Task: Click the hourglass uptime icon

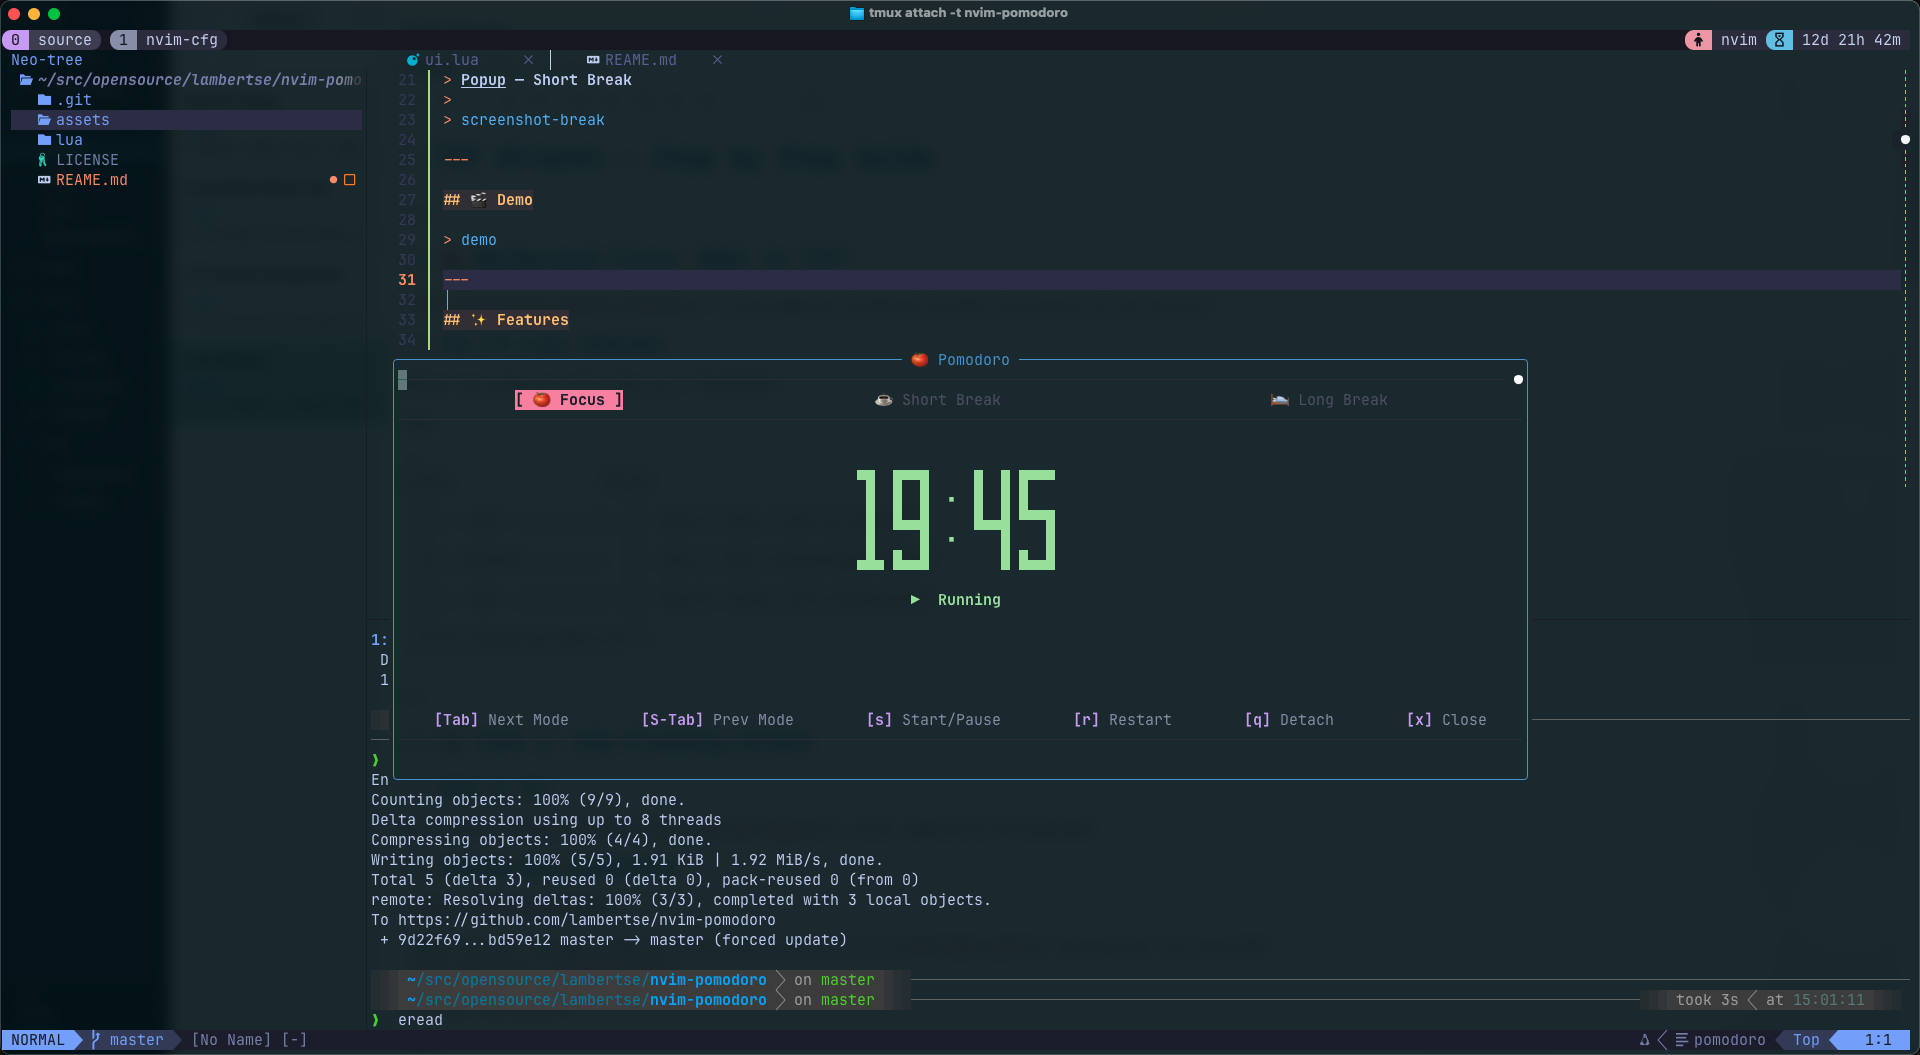Action: 1779,40
